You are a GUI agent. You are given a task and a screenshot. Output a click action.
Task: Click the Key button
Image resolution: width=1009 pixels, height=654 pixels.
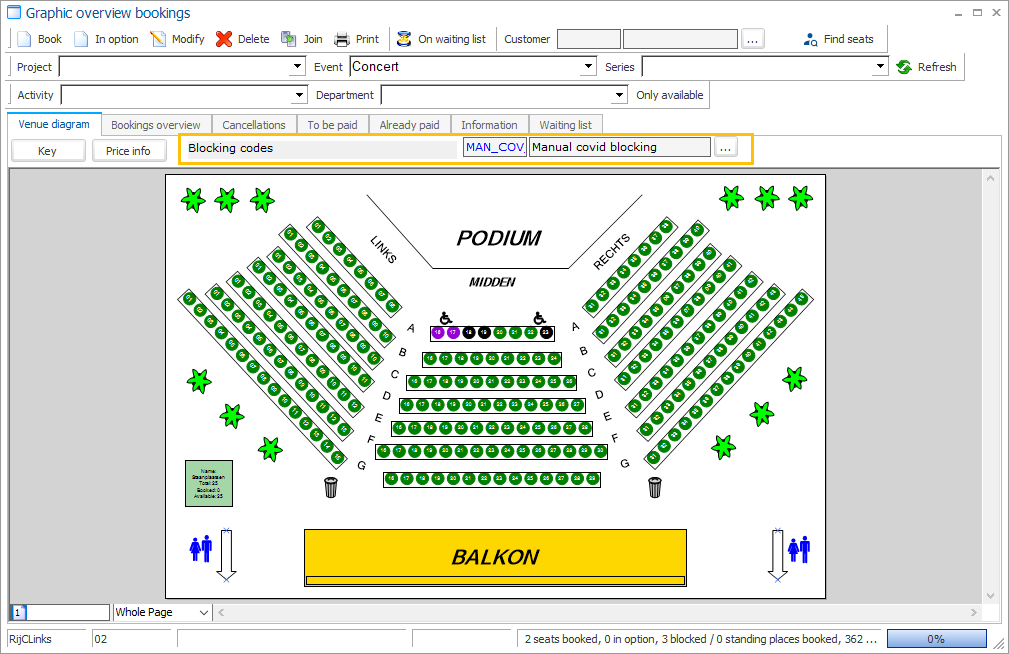47,150
